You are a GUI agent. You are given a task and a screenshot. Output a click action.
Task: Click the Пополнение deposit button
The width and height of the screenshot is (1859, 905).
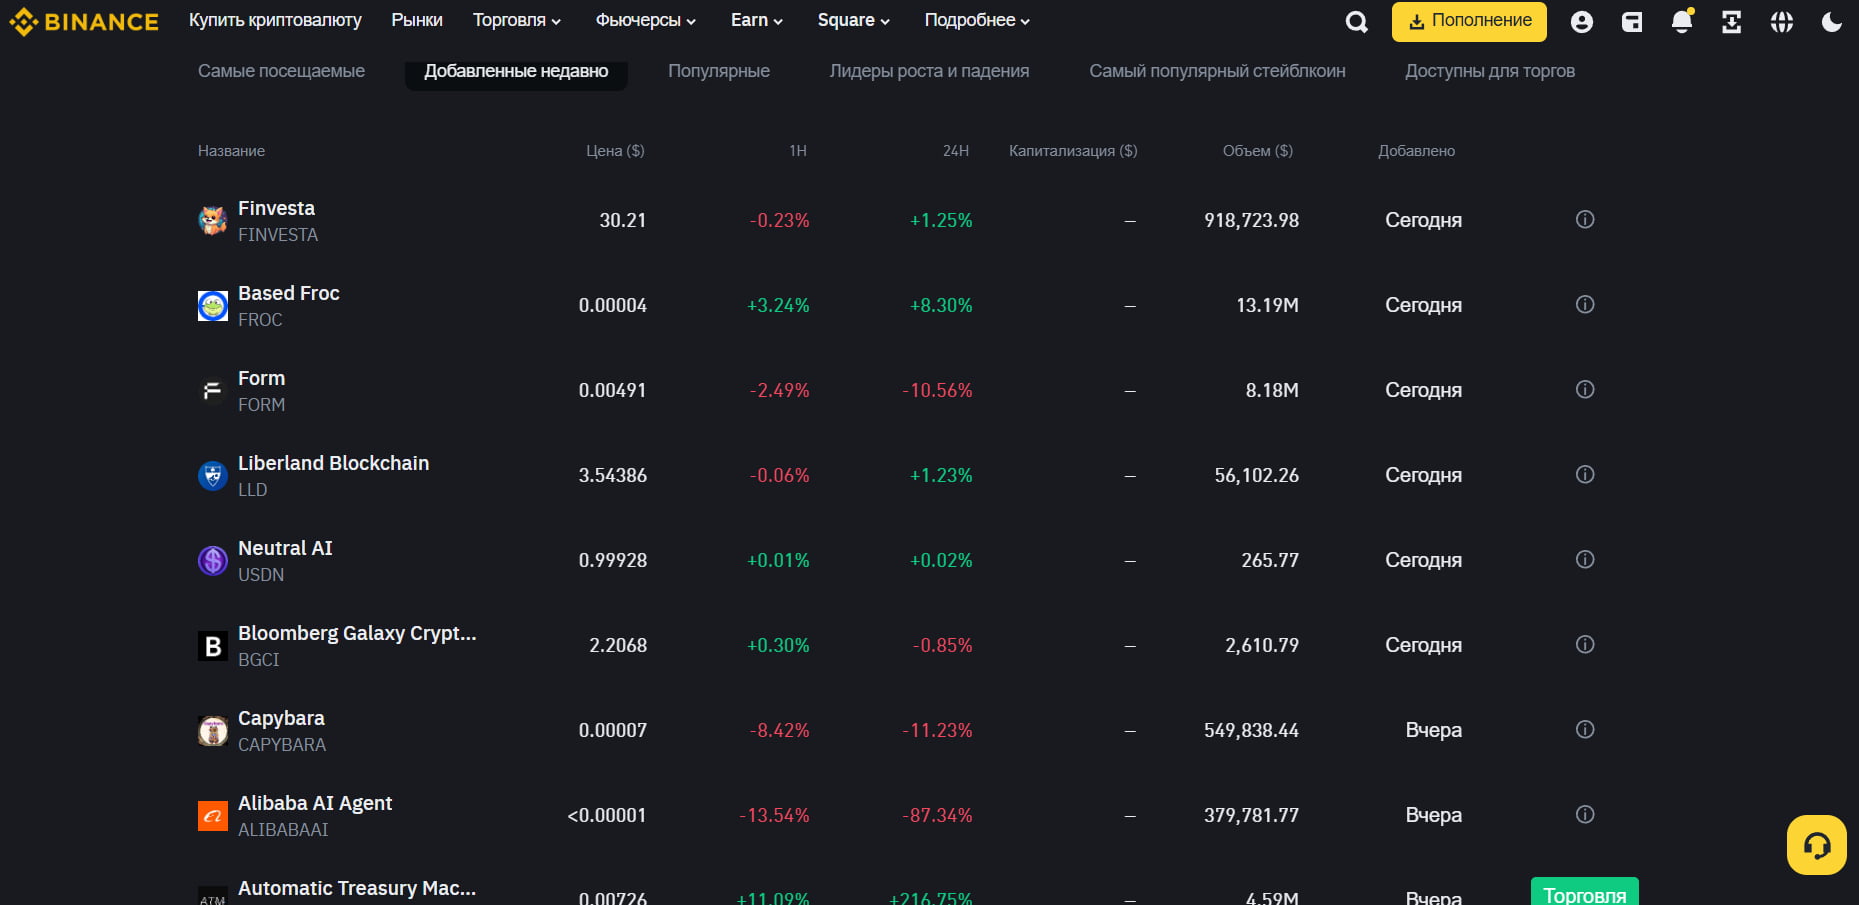click(1469, 21)
